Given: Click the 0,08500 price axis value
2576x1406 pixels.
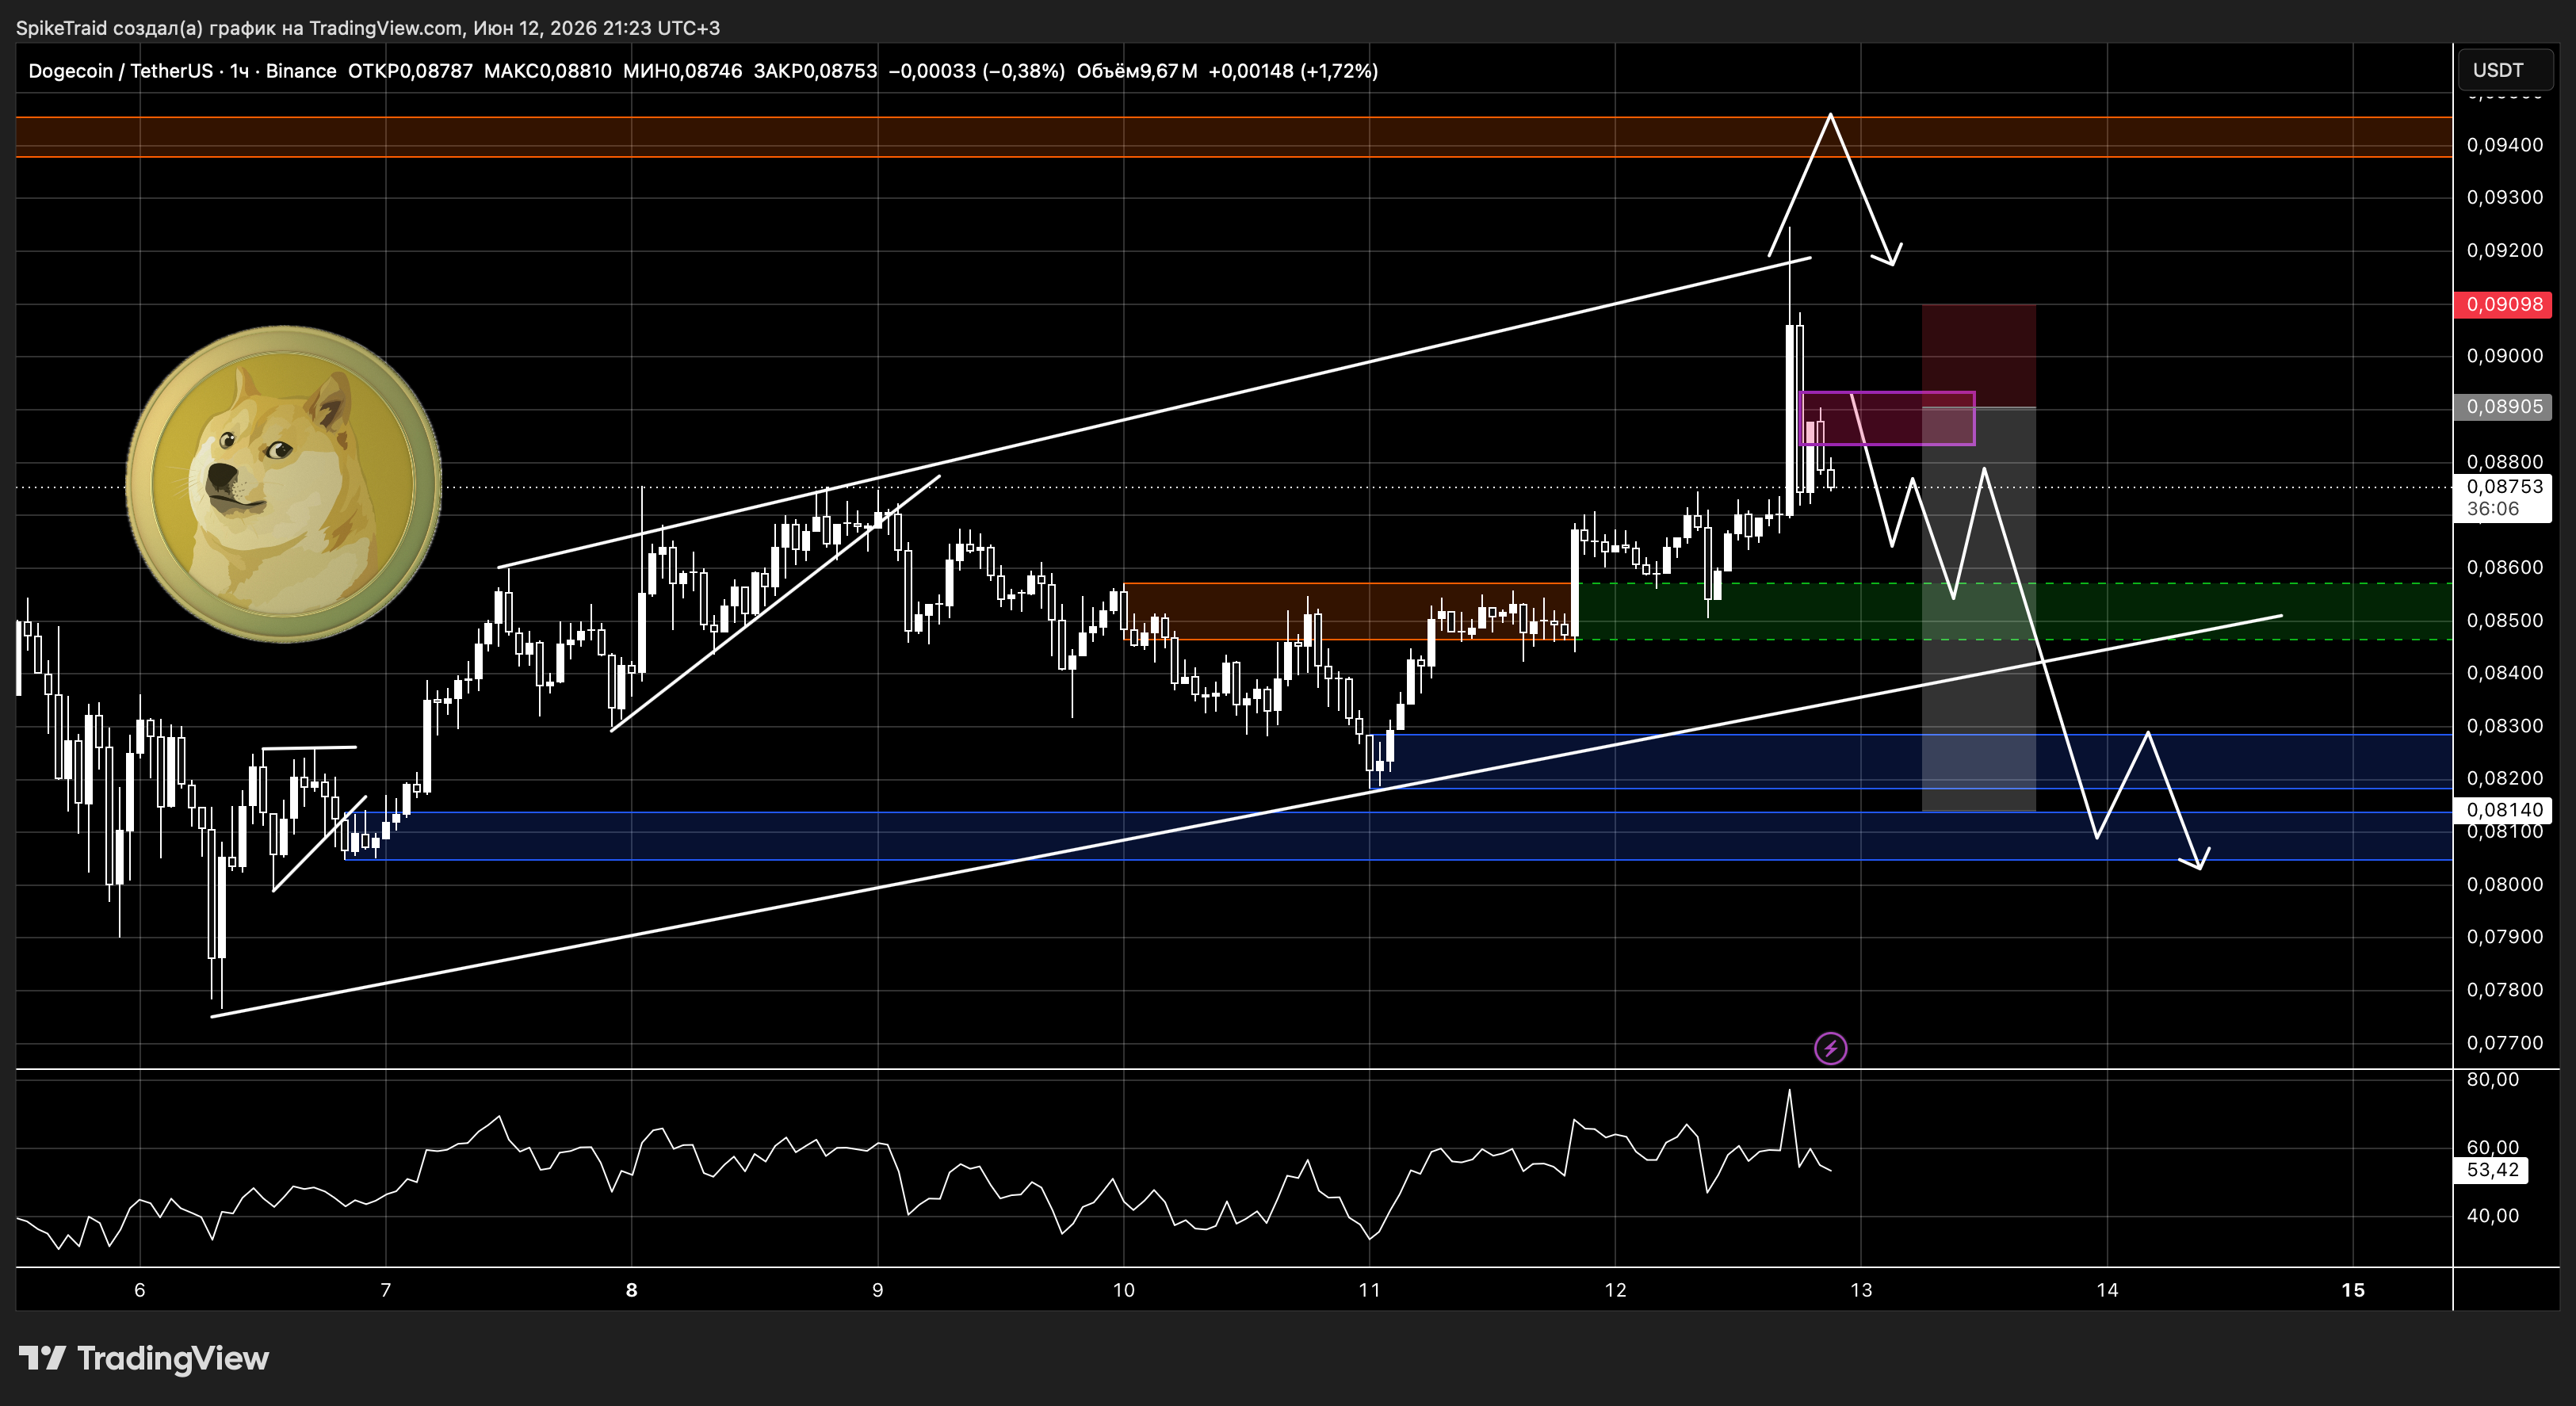Looking at the screenshot, I should [2505, 620].
